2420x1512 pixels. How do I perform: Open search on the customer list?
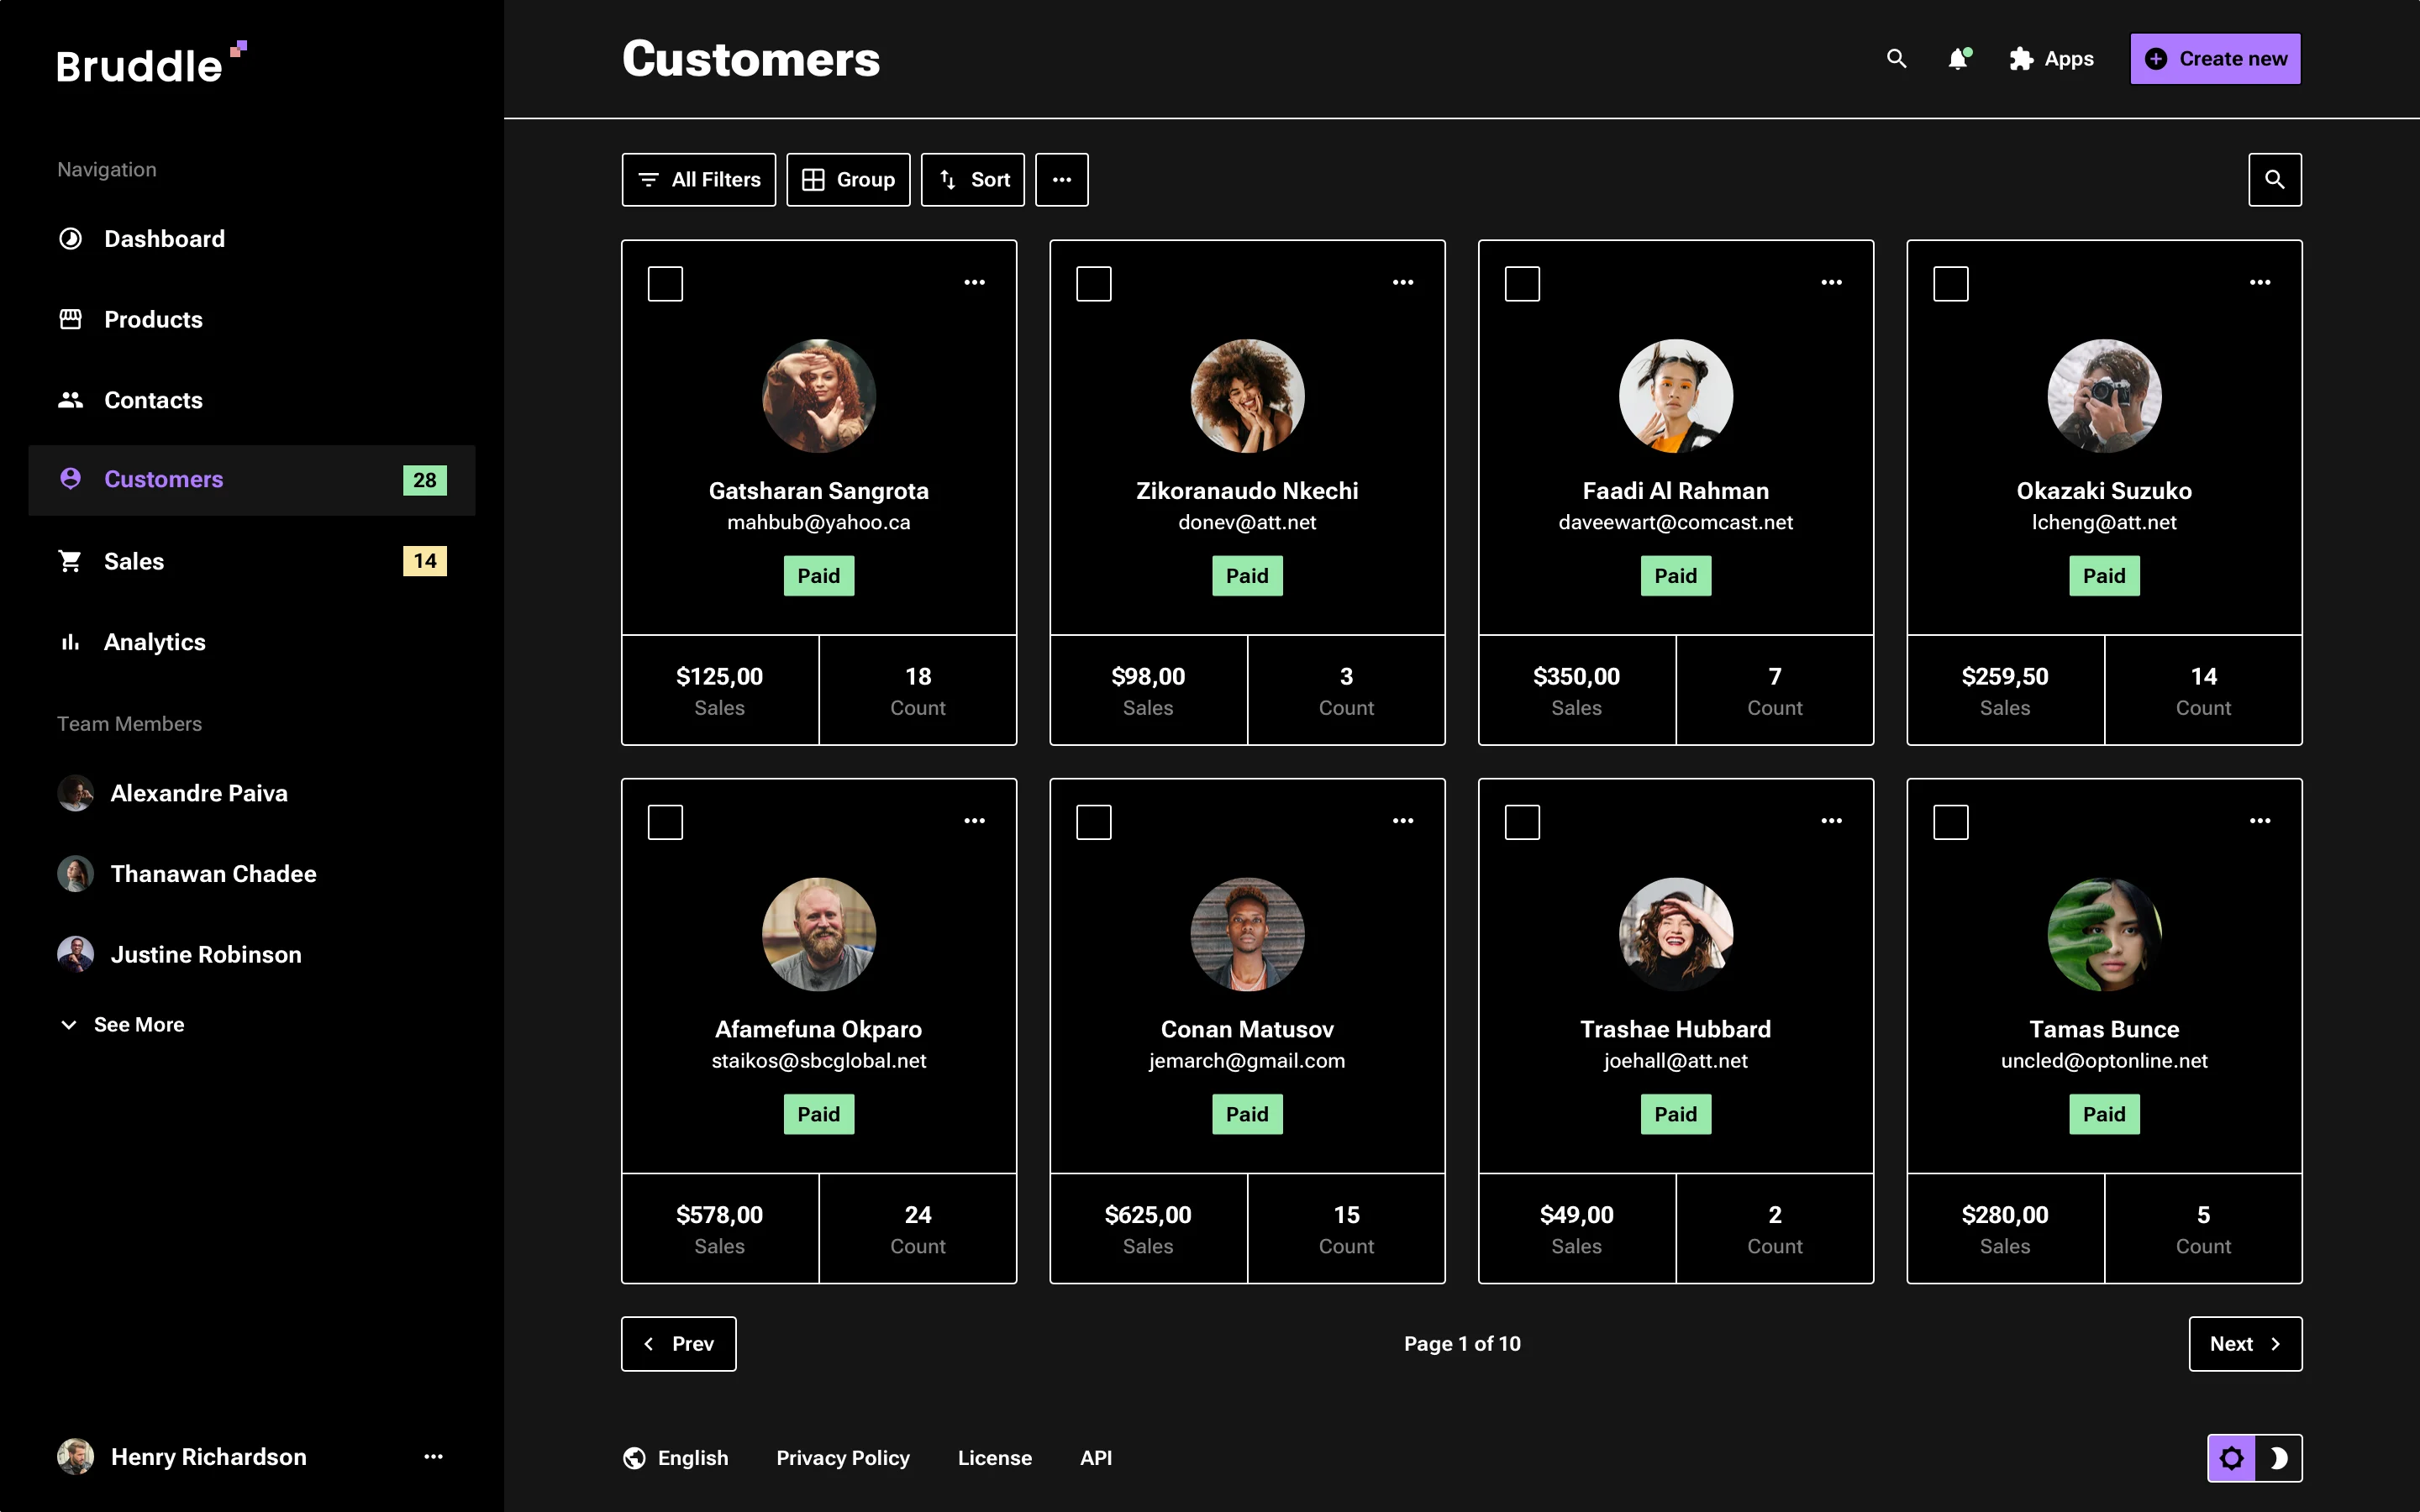(2275, 179)
